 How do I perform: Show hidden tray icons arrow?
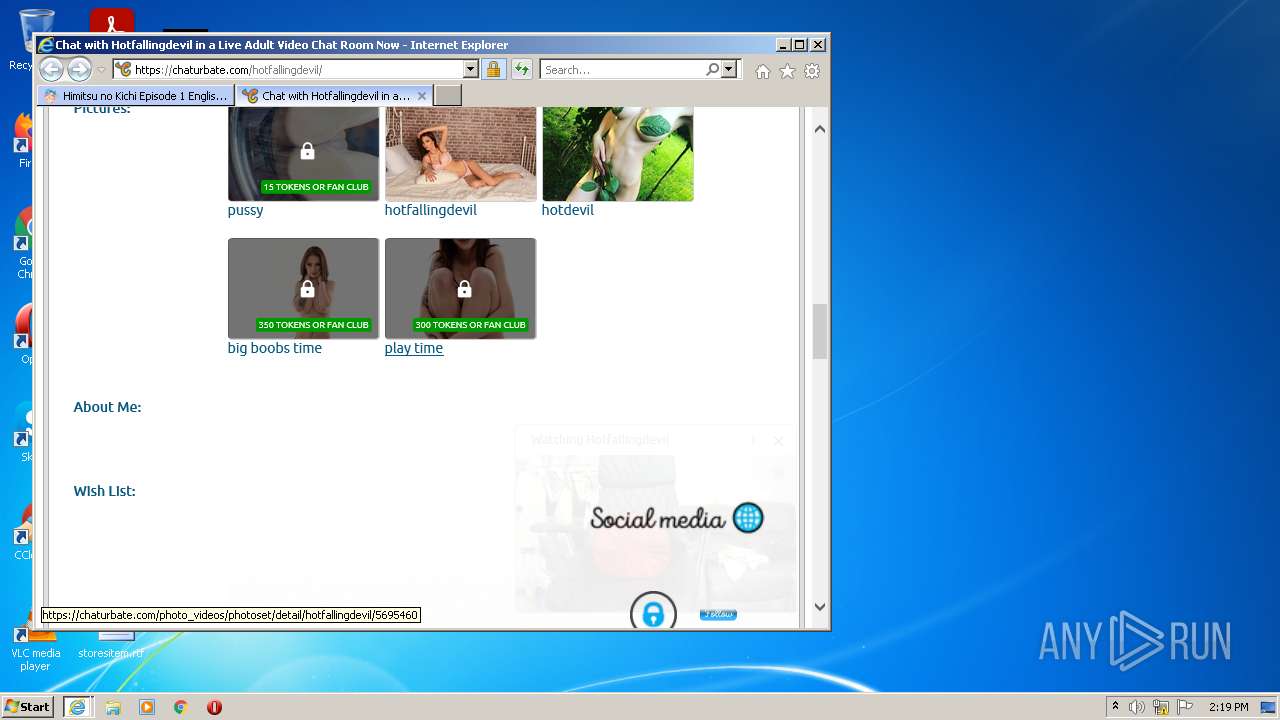coord(1115,707)
